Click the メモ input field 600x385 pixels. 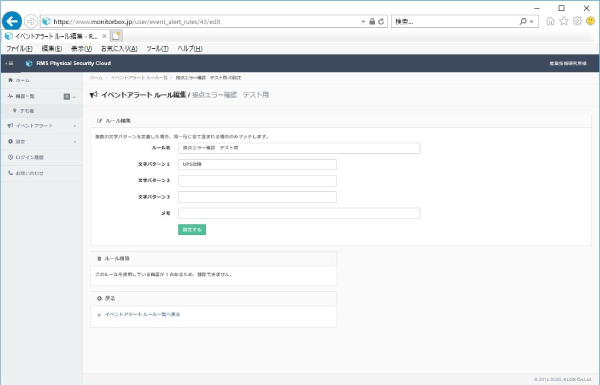299,213
